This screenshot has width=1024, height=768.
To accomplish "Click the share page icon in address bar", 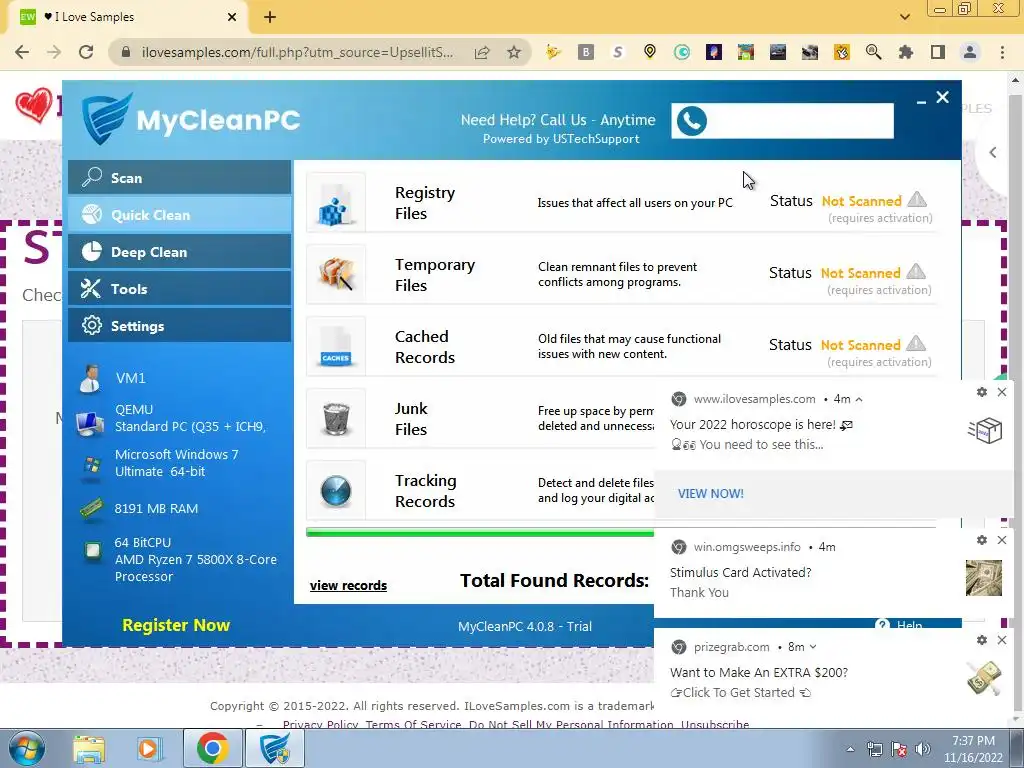I will click(482, 52).
